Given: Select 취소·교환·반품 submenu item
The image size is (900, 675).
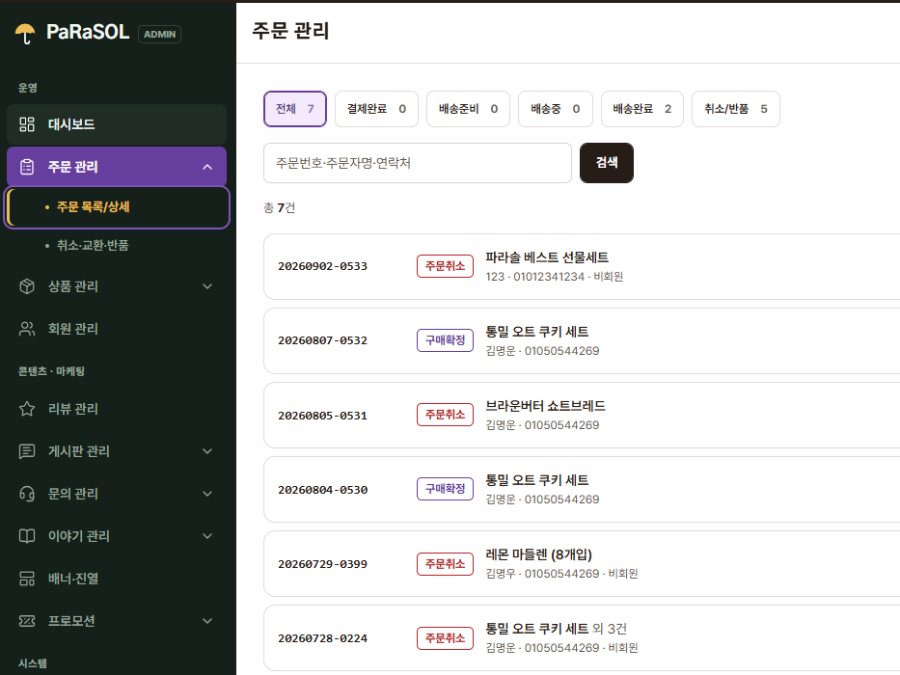Looking at the screenshot, I should [x=117, y=246].
